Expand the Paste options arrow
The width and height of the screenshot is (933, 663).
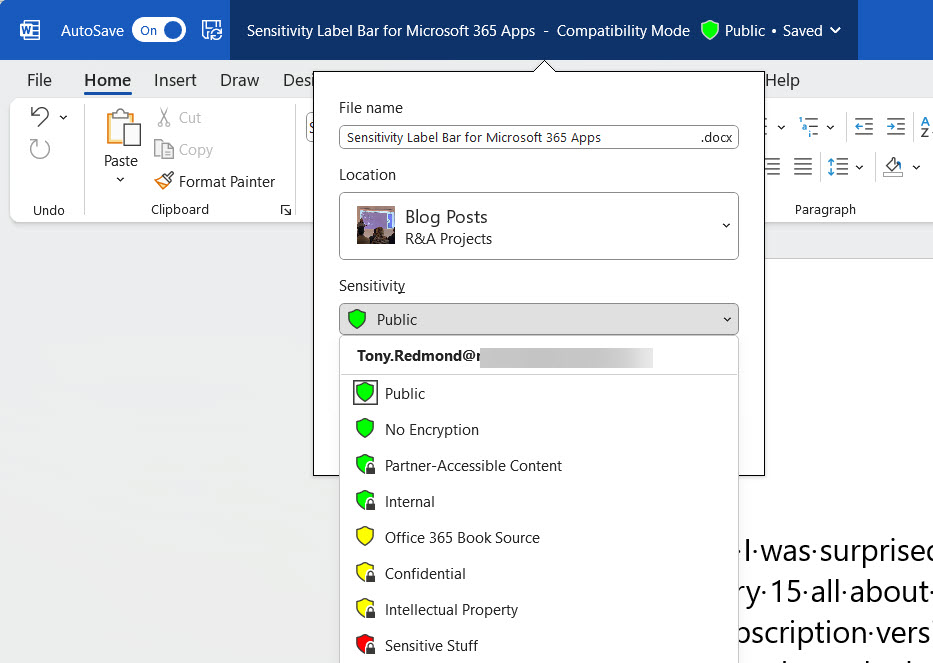coord(120,180)
